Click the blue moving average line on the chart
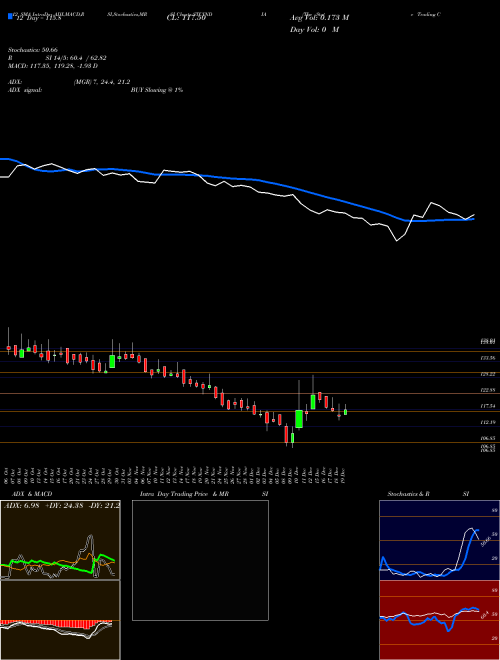 236,178
